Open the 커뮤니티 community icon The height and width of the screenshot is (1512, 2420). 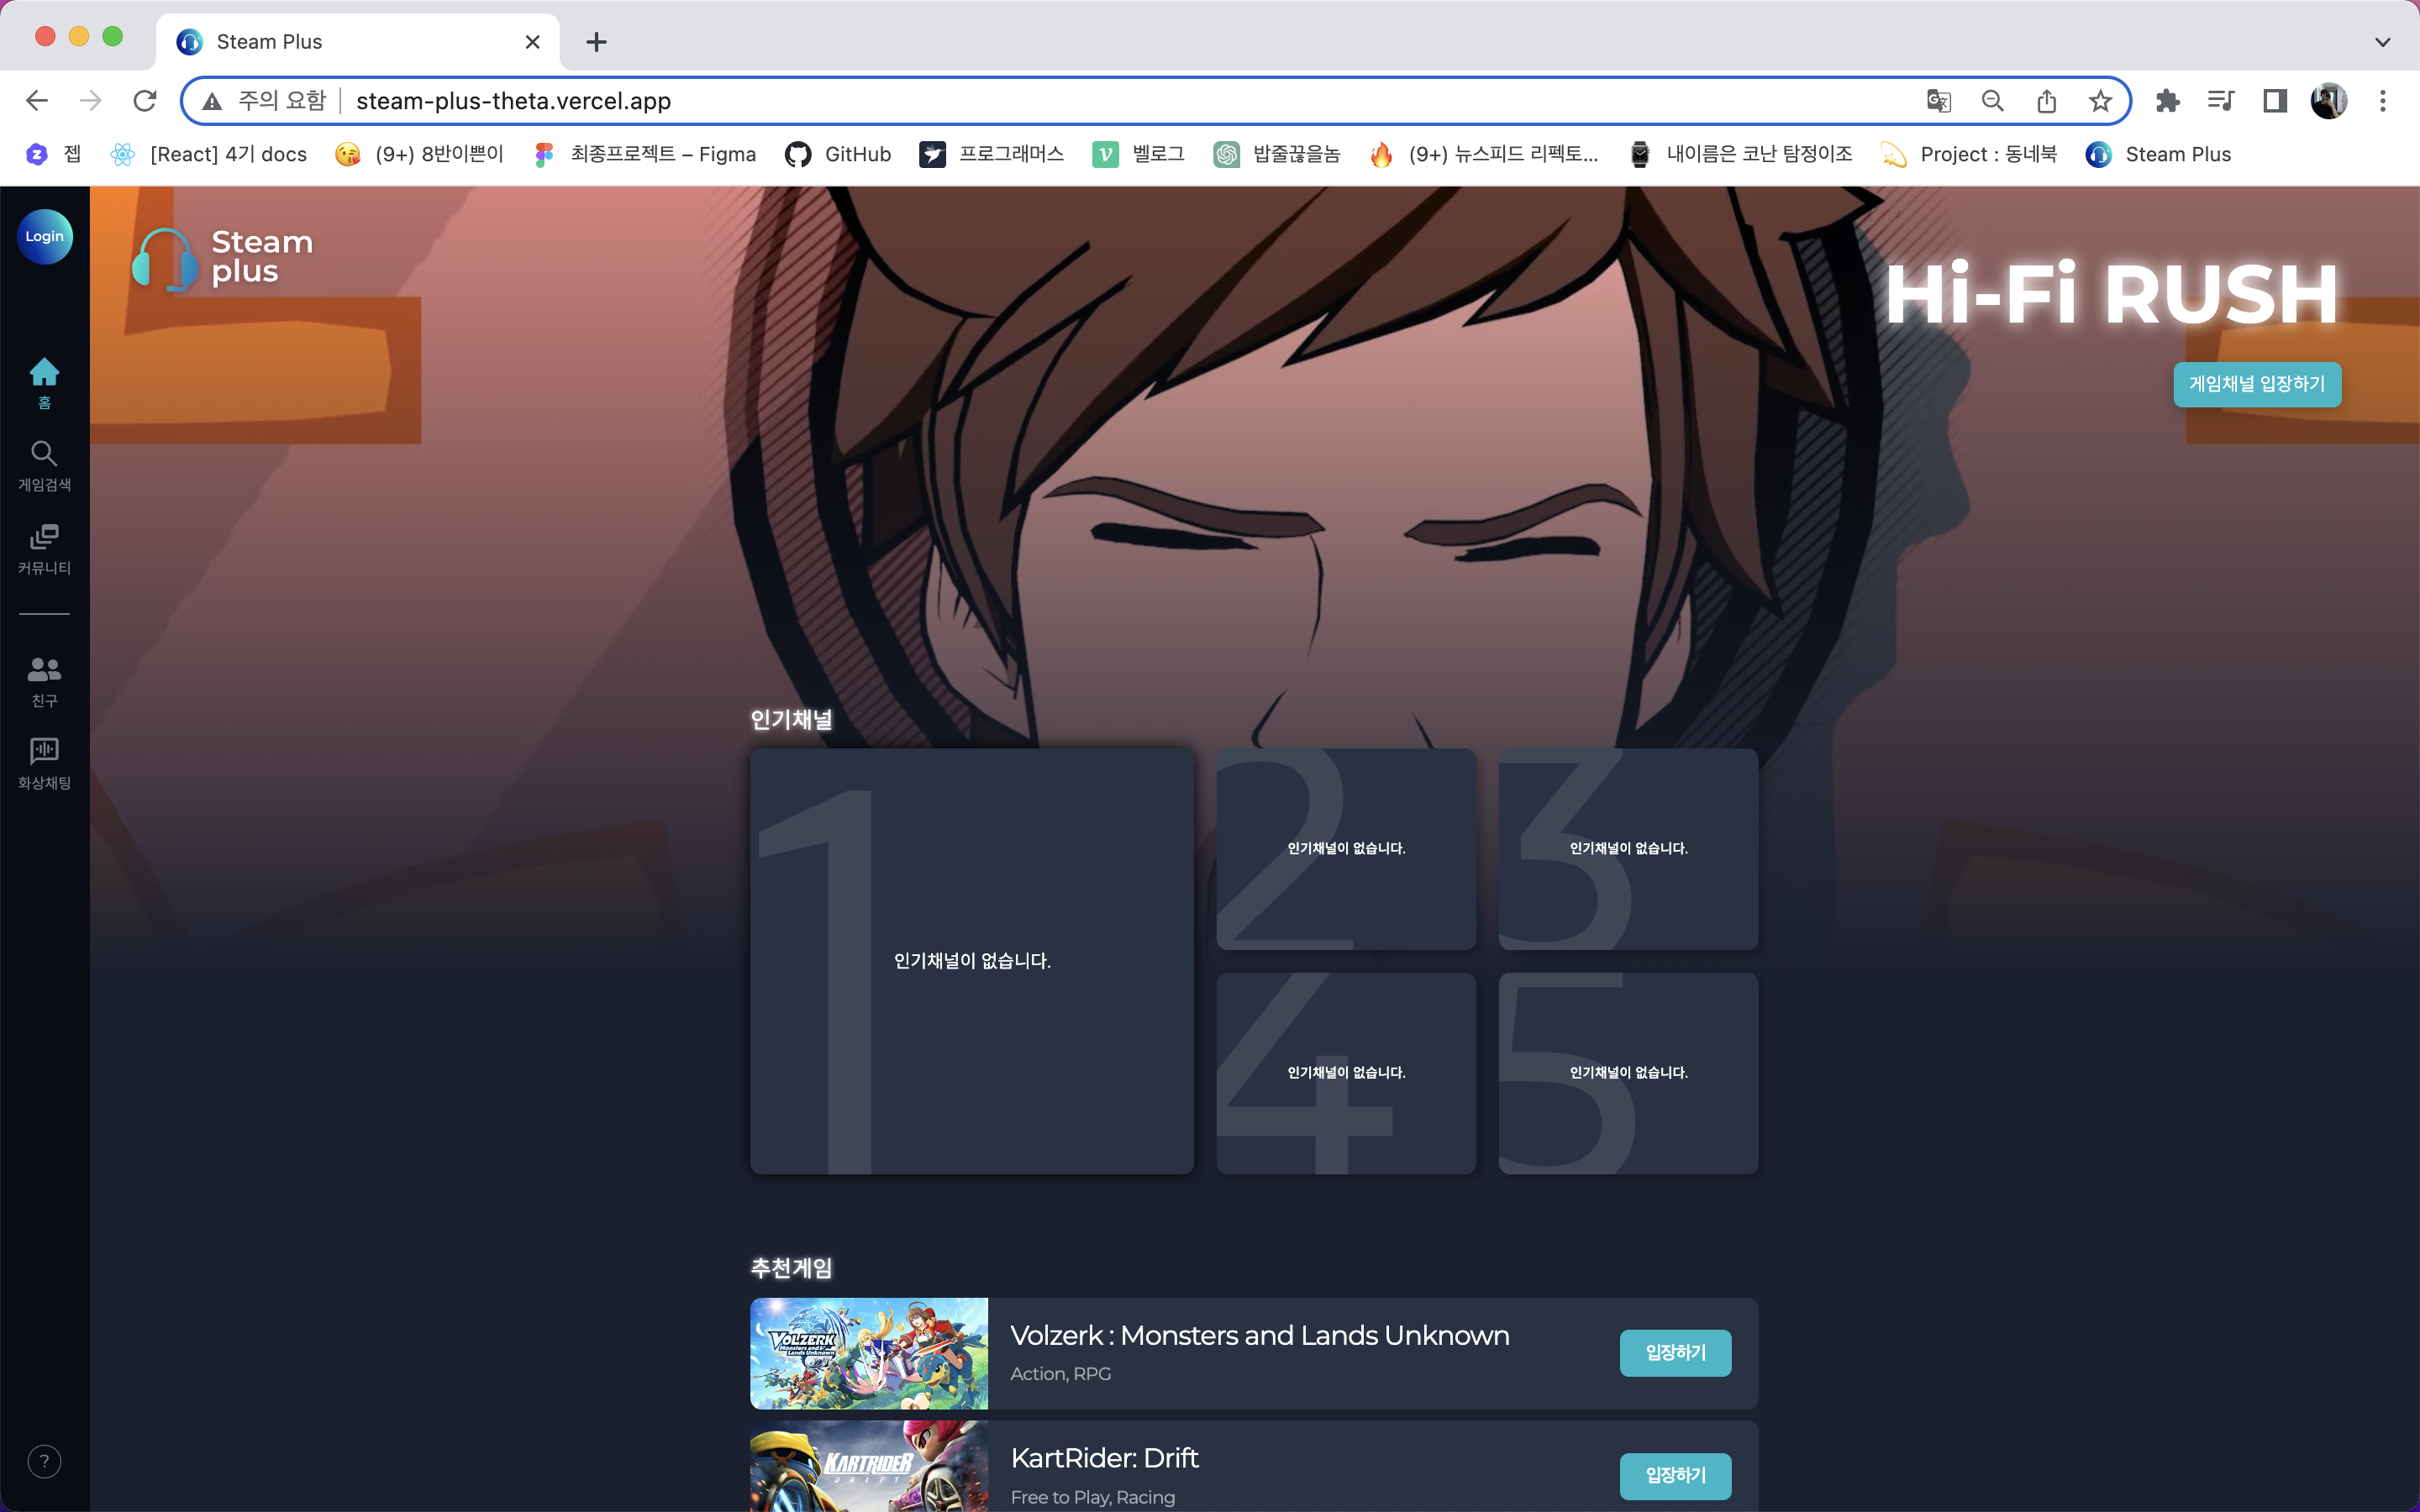pyautogui.click(x=44, y=538)
